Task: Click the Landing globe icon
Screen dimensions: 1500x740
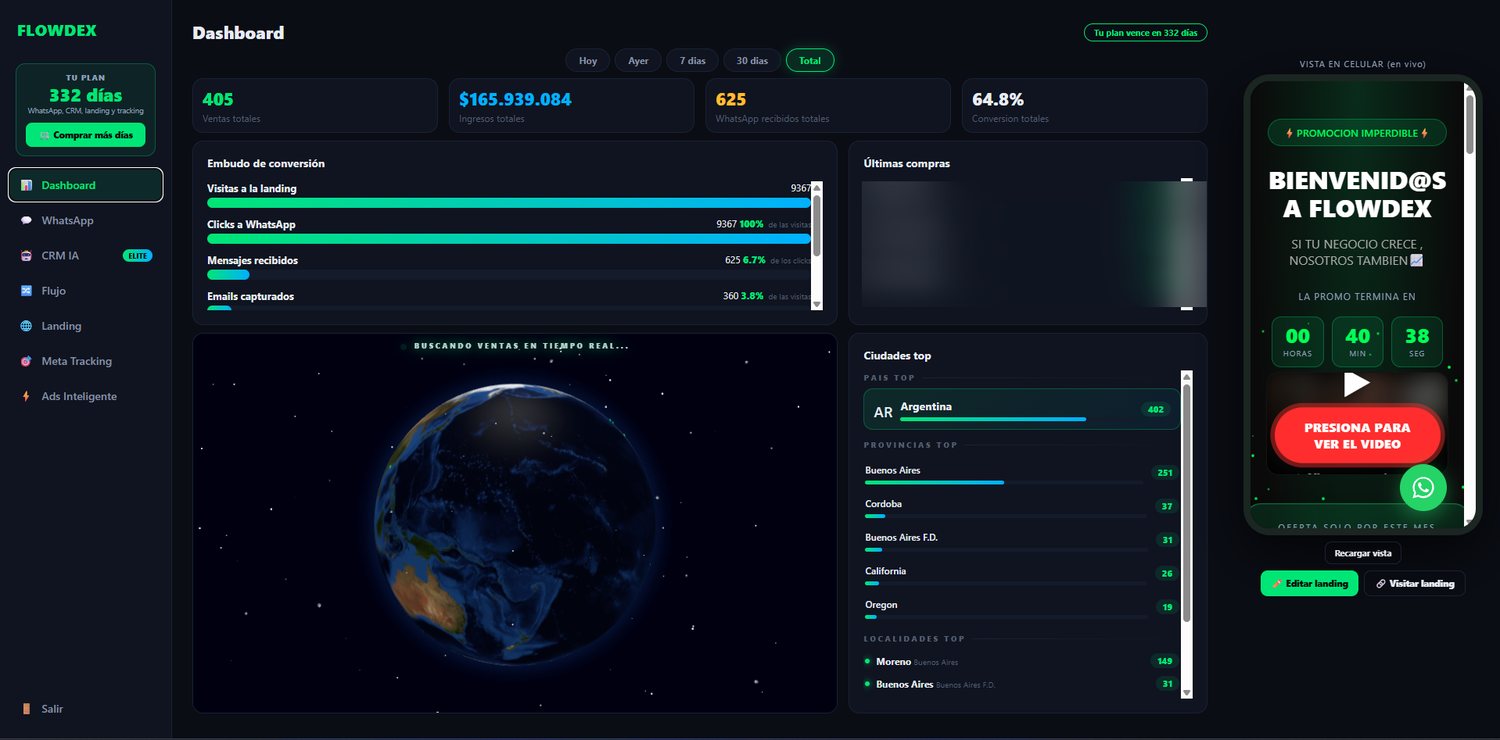Action: pyautogui.click(x=26, y=326)
